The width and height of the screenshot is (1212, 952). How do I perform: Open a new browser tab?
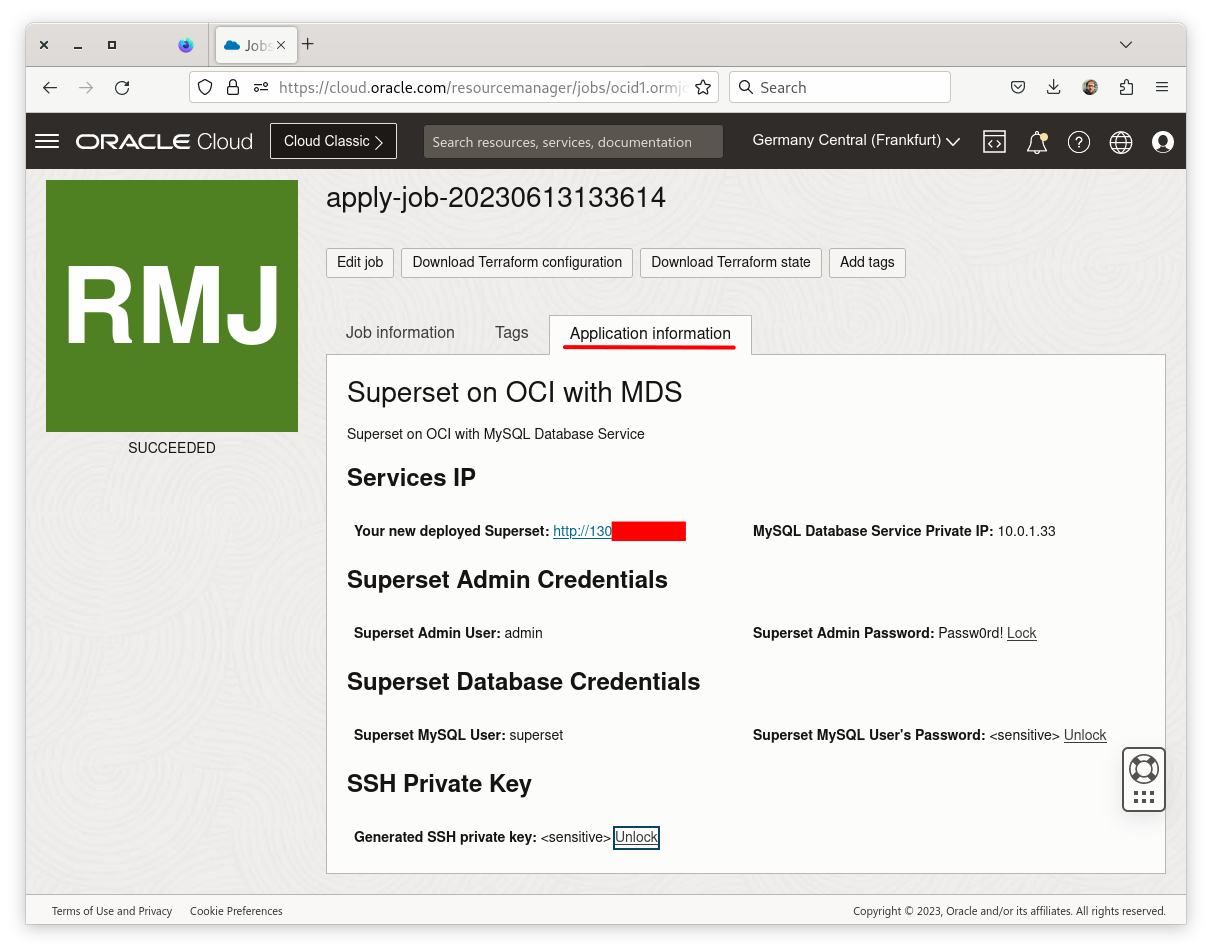point(308,44)
